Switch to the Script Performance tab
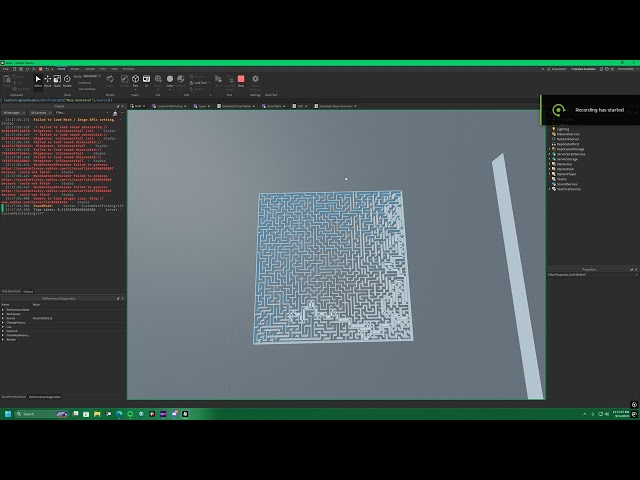The image size is (640, 480). tap(14, 397)
